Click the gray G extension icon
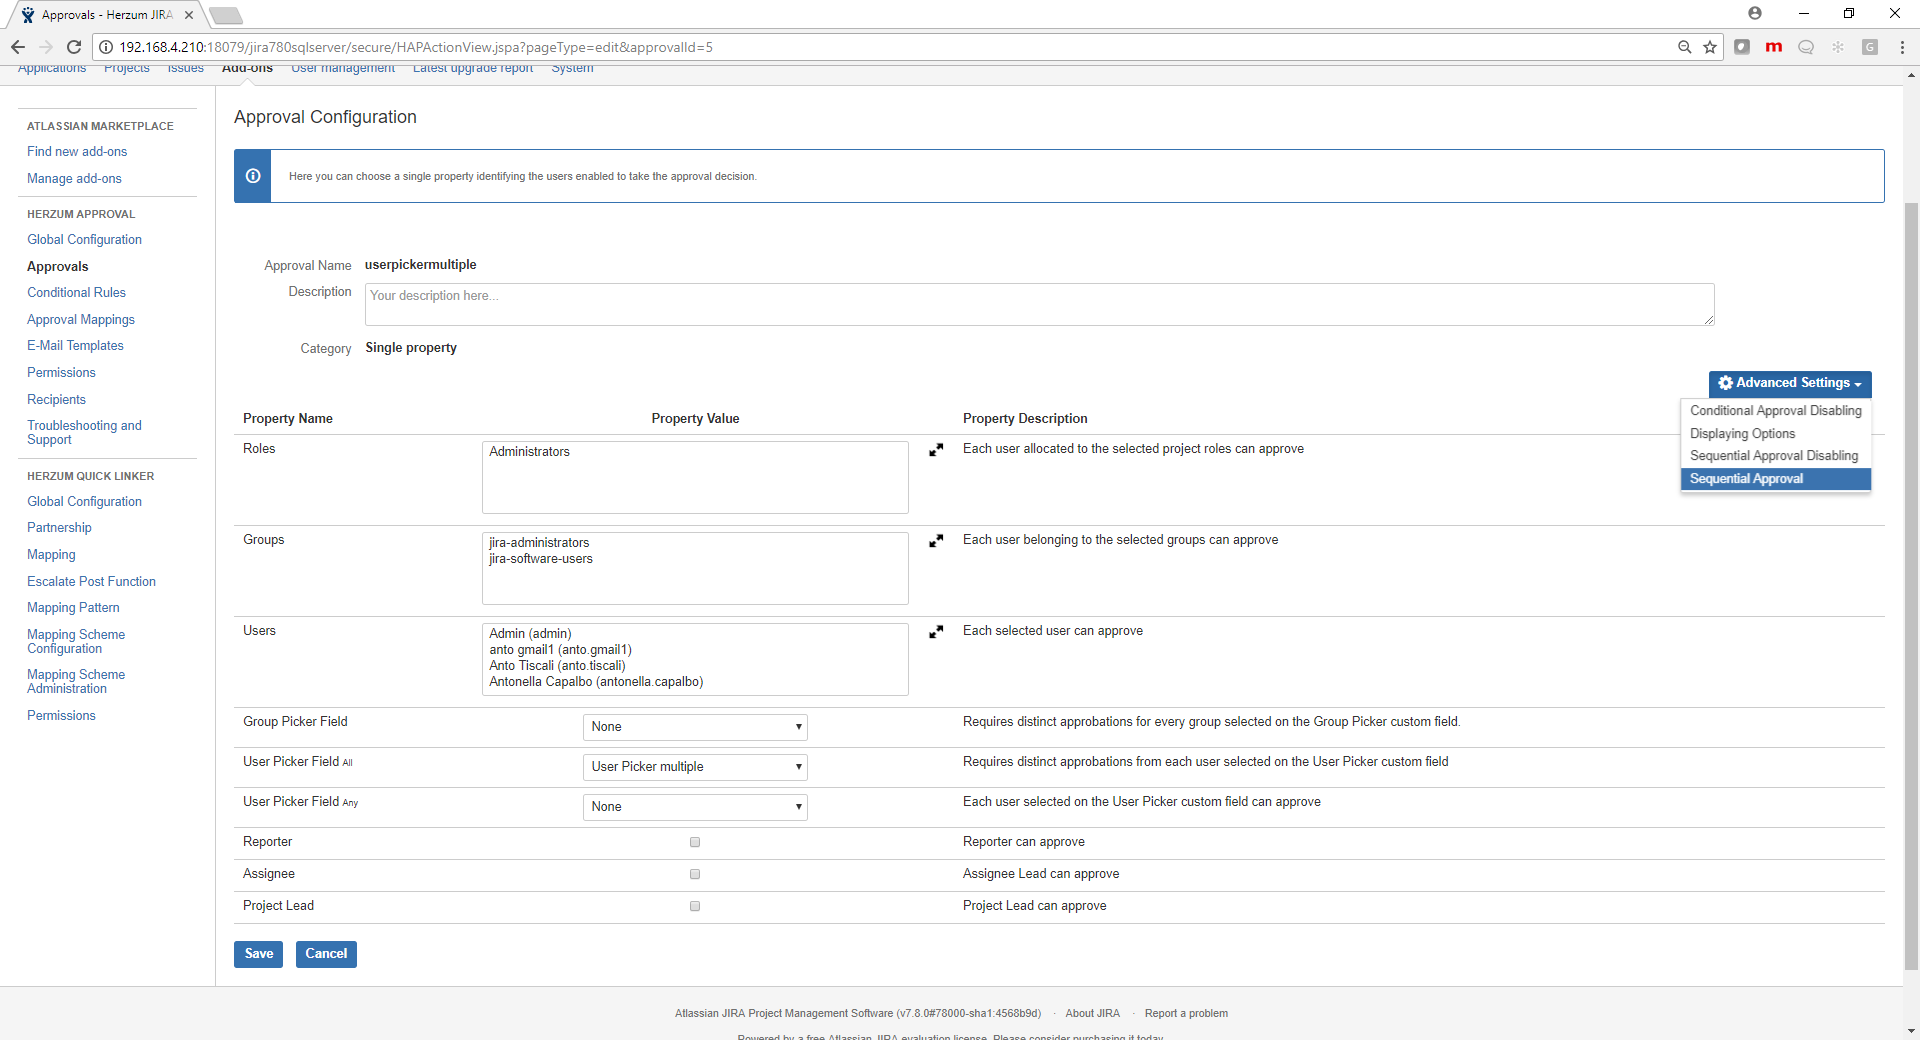This screenshot has width=1920, height=1040. pyautogui.click(x=1870, y=47)
